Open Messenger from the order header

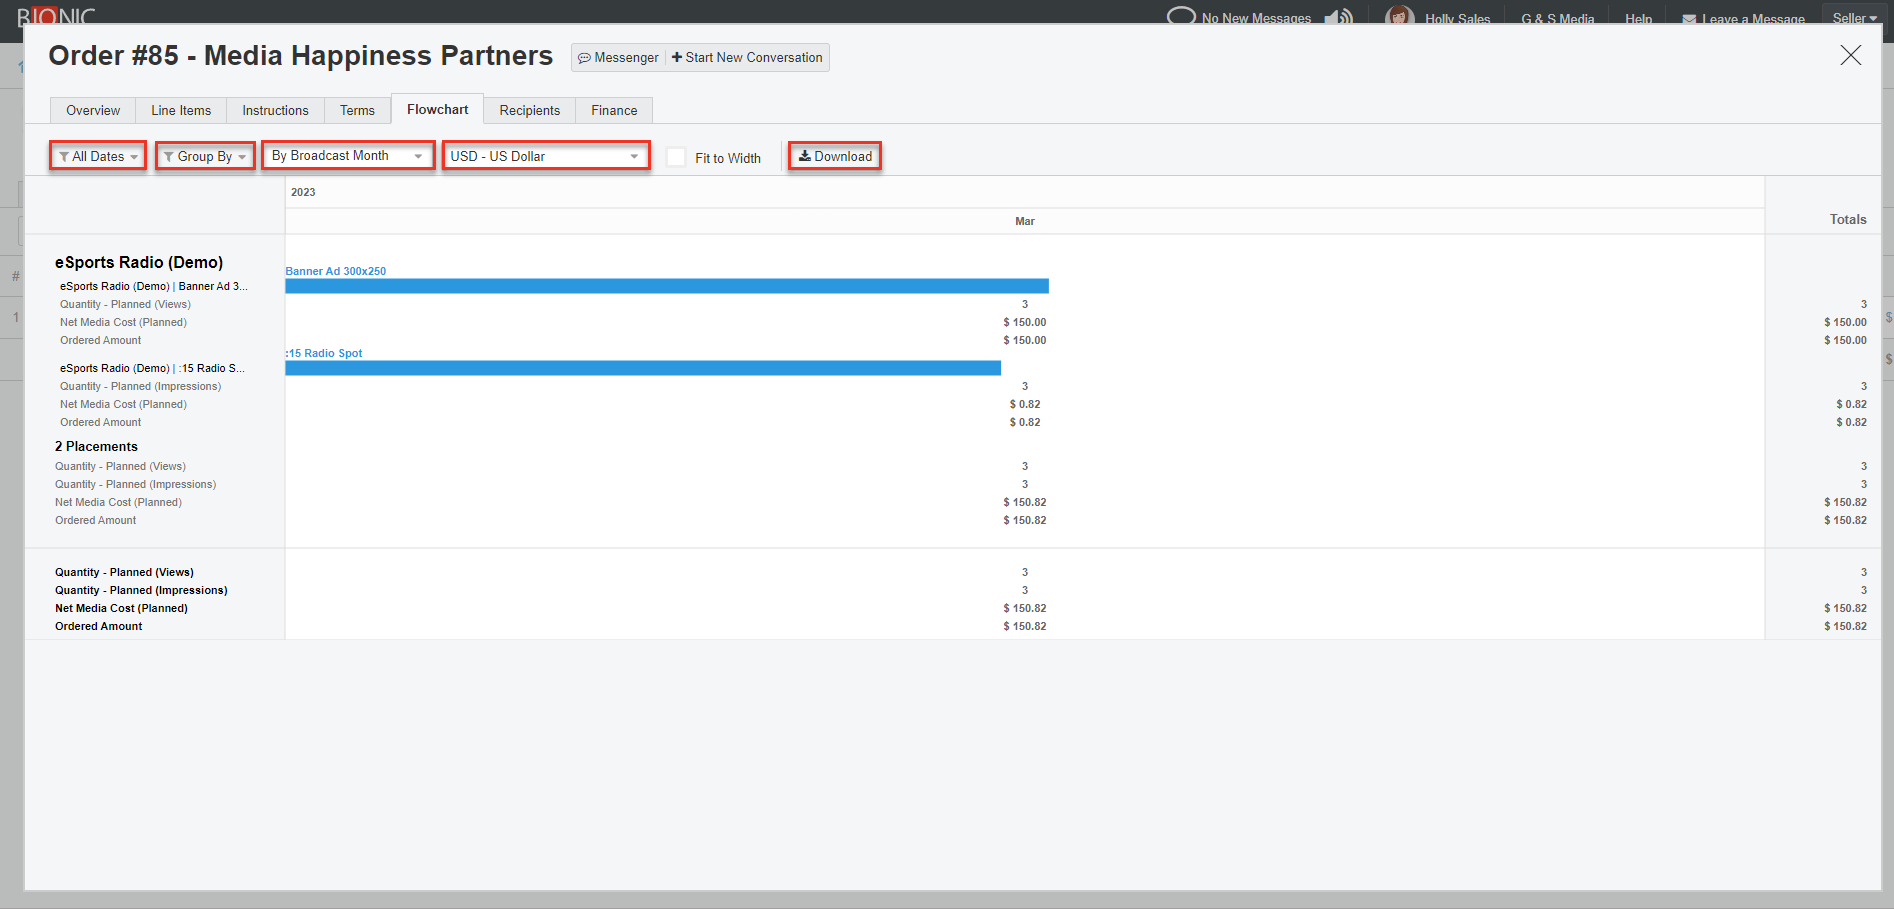point(618,58)
